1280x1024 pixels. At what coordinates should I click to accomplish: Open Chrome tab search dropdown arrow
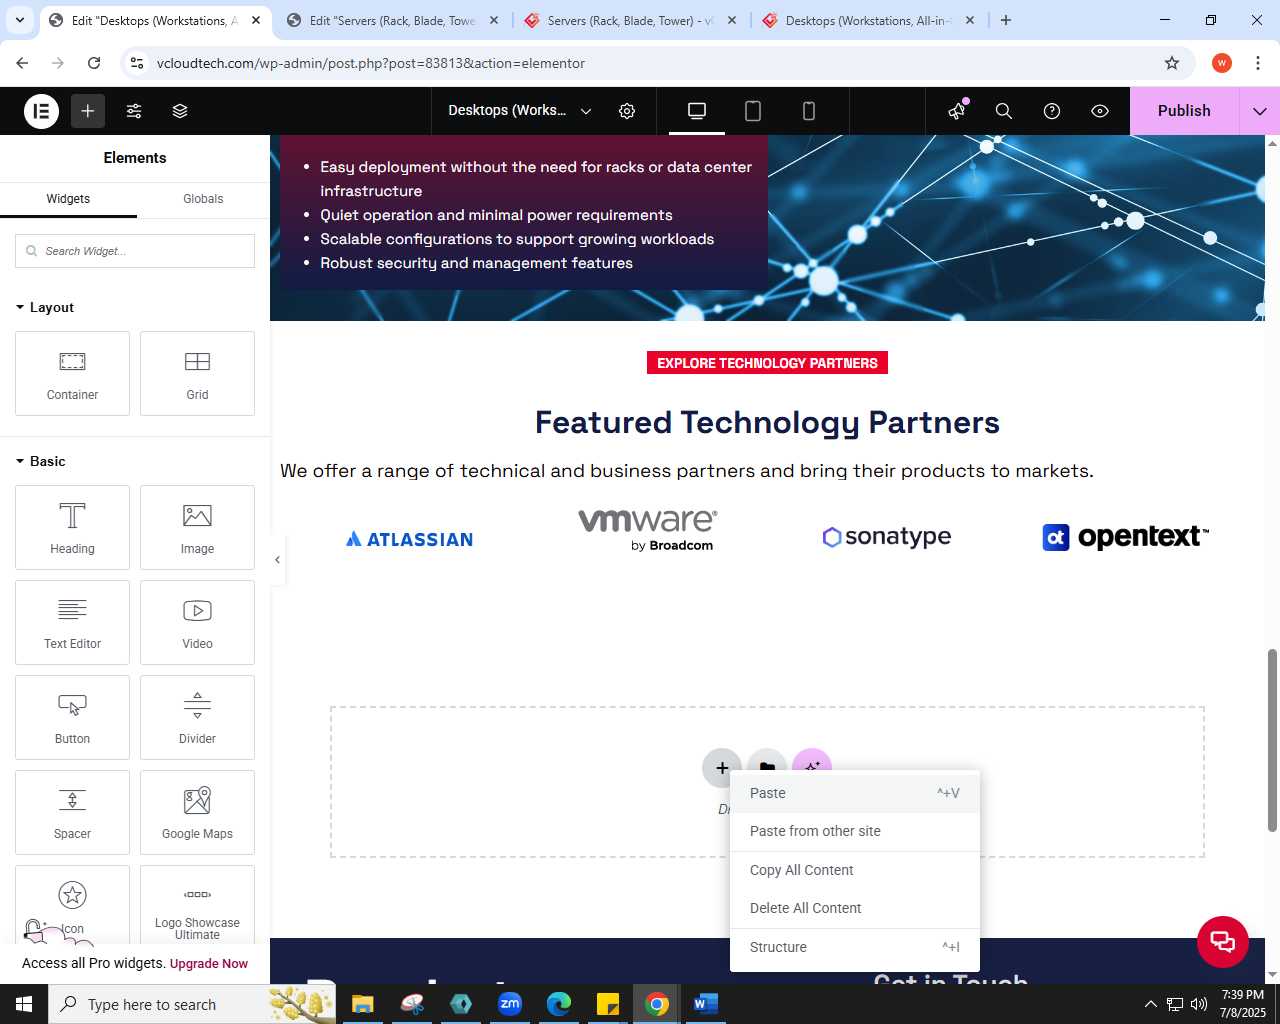[x=20, y=20]
